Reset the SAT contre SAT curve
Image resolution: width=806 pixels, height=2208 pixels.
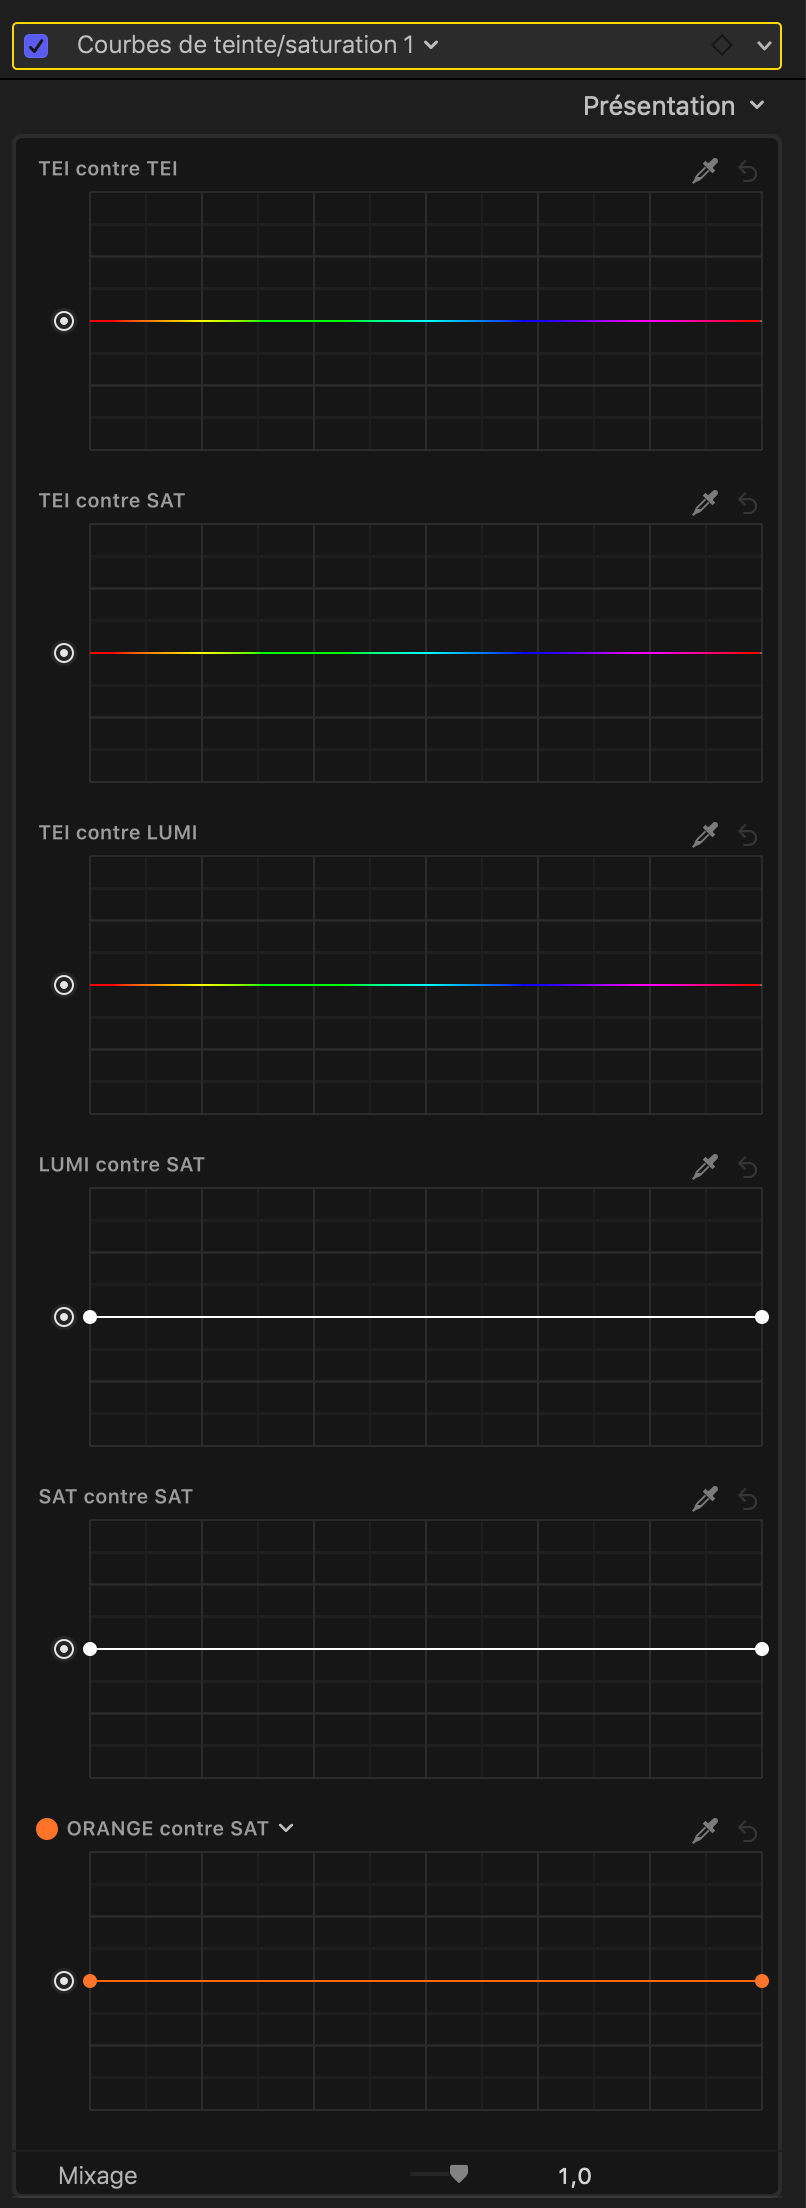(x=747, y=1499)
